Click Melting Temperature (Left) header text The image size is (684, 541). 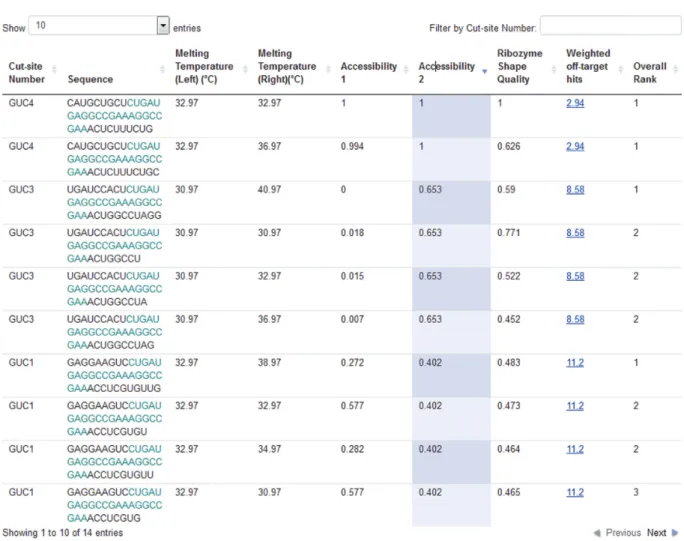[204, 66]
